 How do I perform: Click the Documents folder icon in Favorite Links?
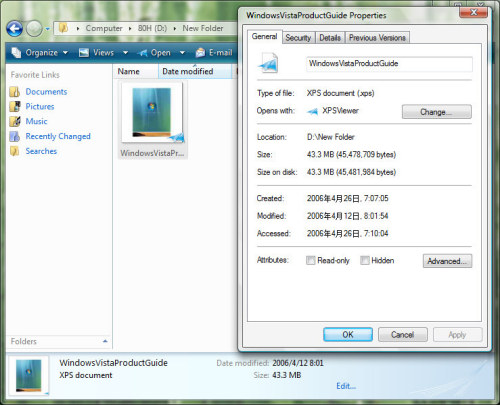(x=15, y=92)
